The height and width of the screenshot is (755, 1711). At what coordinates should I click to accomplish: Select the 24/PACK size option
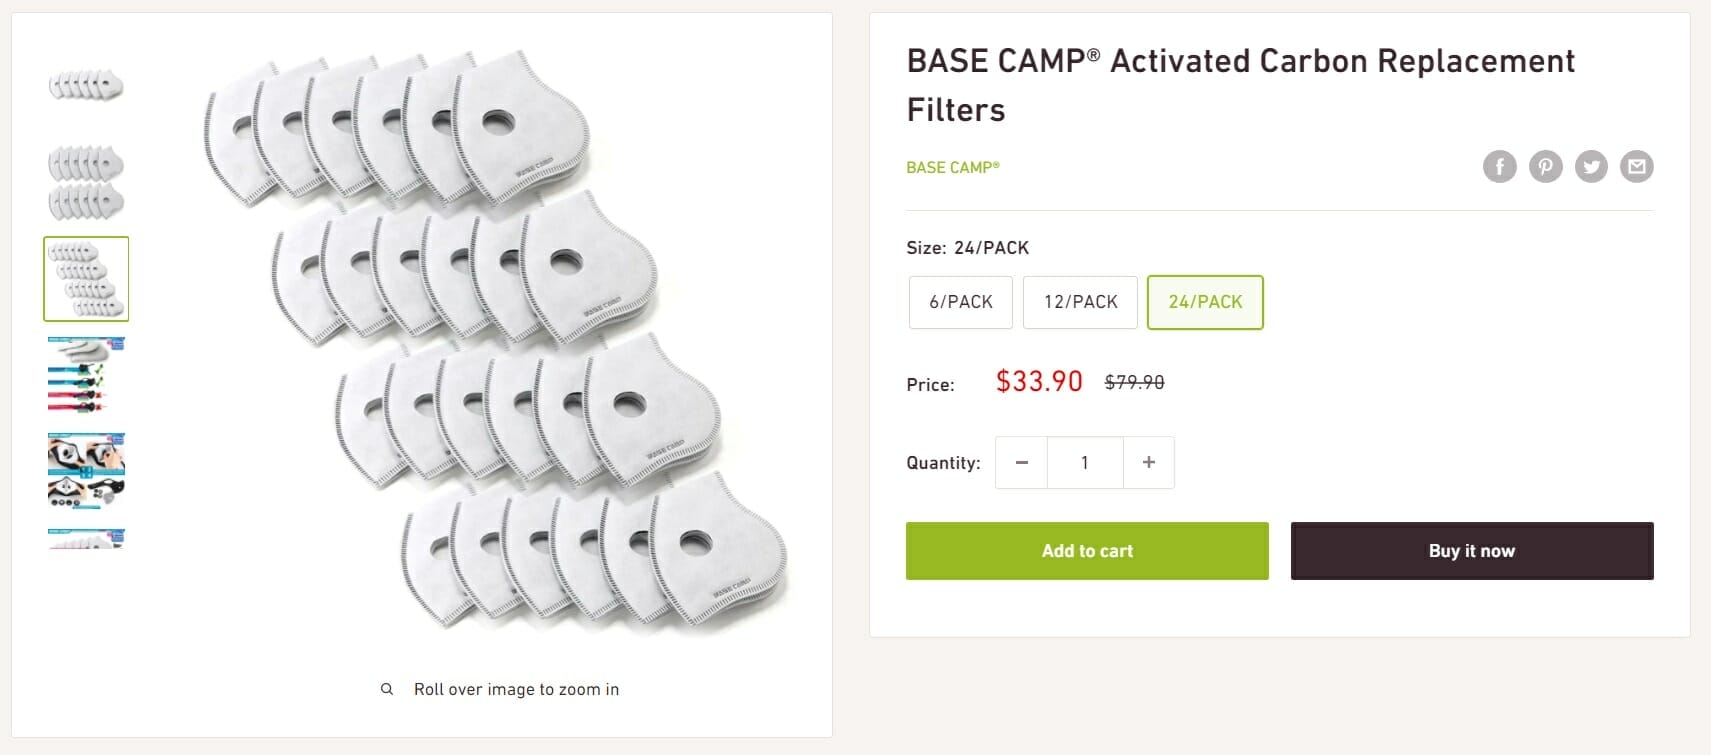1205,302
